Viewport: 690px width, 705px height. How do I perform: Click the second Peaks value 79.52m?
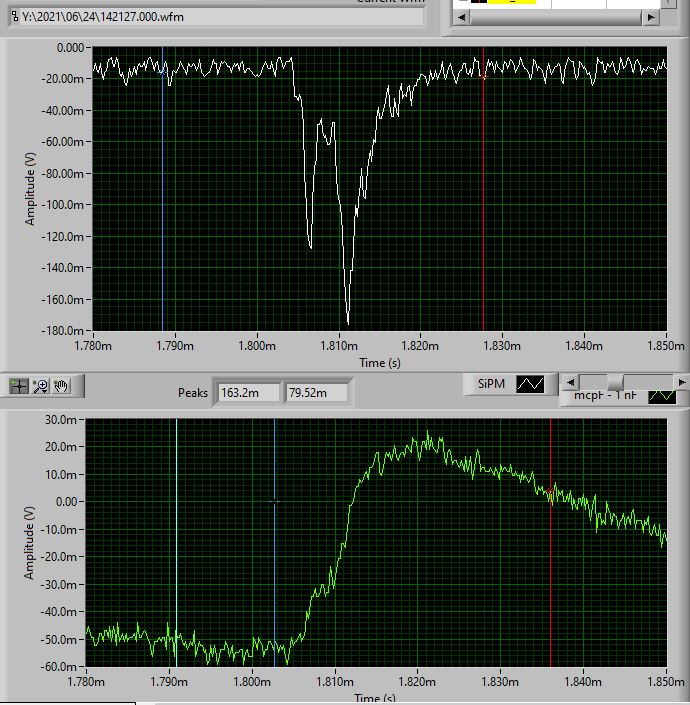(316, 393)
